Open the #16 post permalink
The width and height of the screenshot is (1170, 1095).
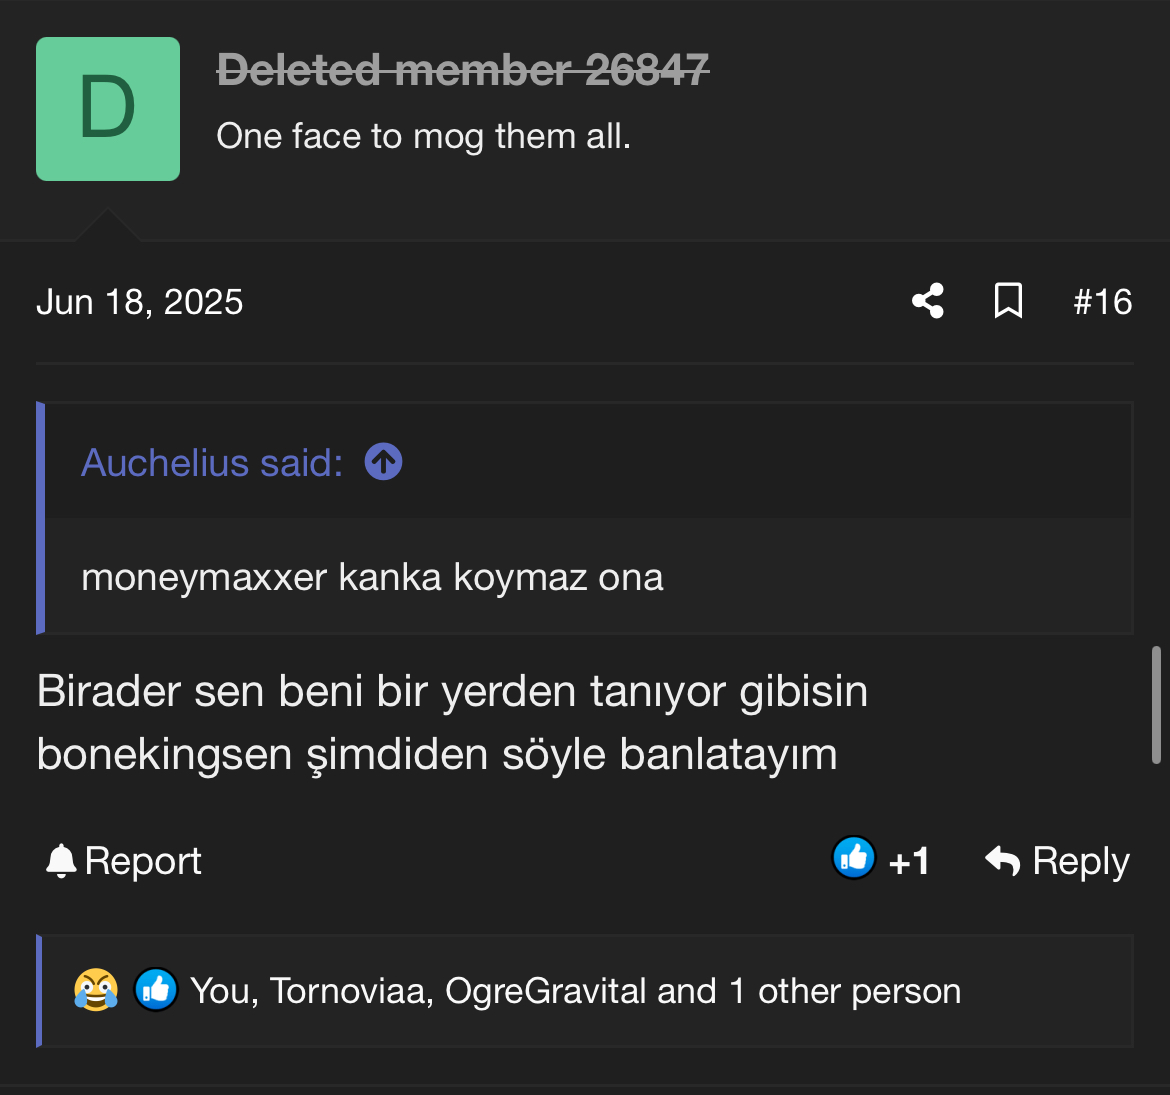click(x=1102, y=302)
